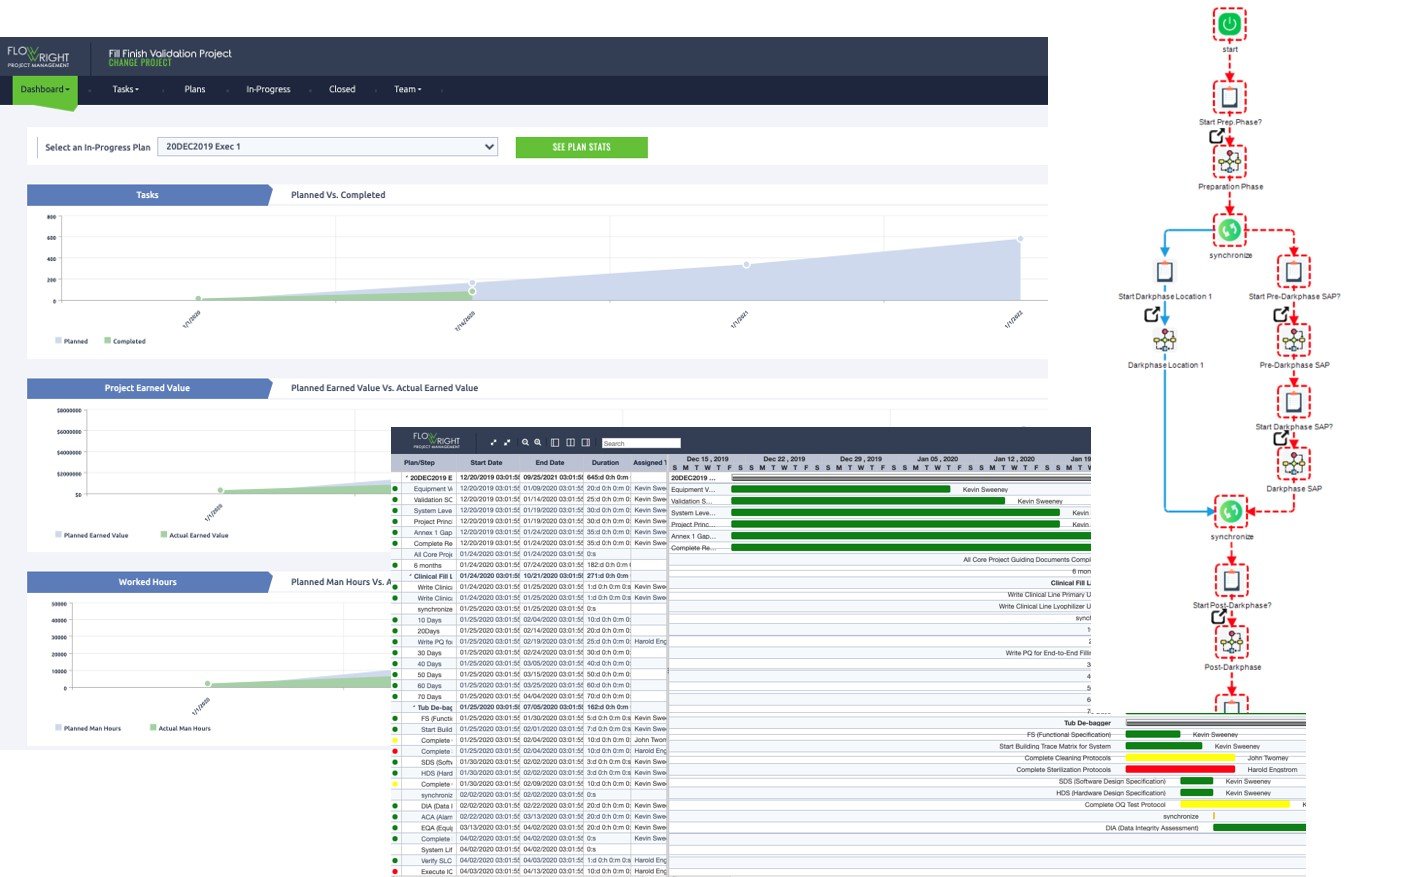Open the in-progress plan dropdown
Image resolution: width=1413 pixels, height=877 pixels.
point(328,147)
